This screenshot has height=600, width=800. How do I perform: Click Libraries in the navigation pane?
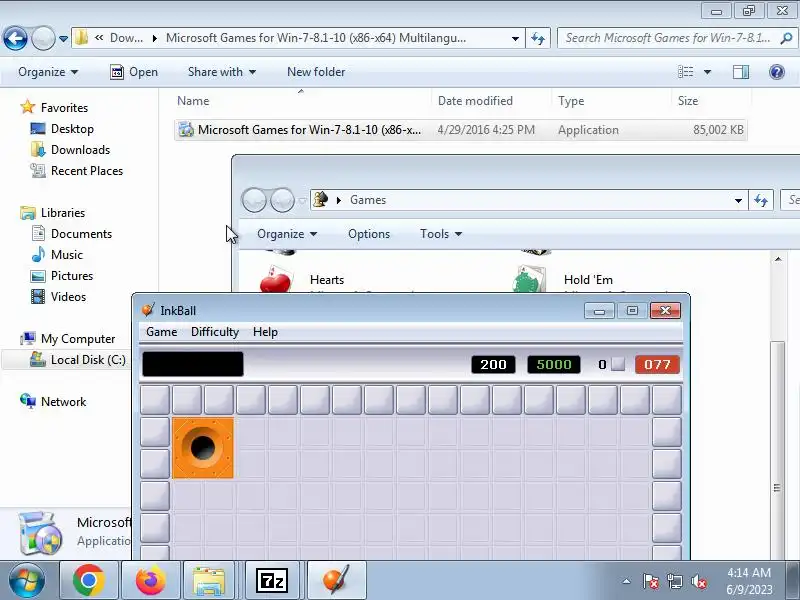click(53, 213)
